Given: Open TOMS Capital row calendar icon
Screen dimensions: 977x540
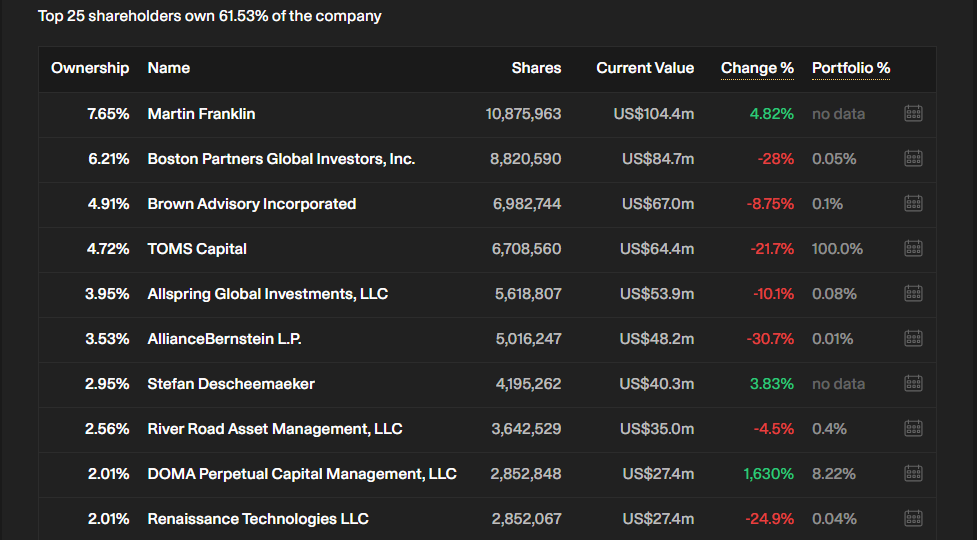Looking at the screenshot, I should (x=912, y=249).
